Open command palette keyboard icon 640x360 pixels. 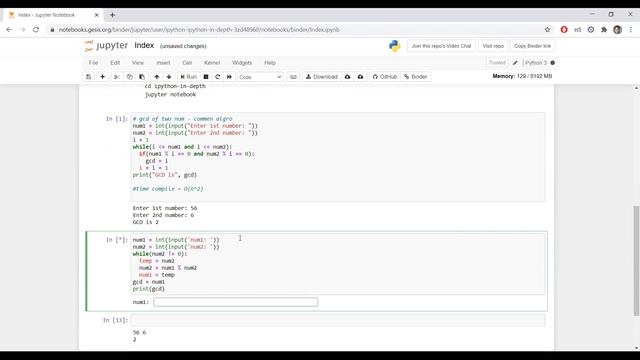(293, 77)
